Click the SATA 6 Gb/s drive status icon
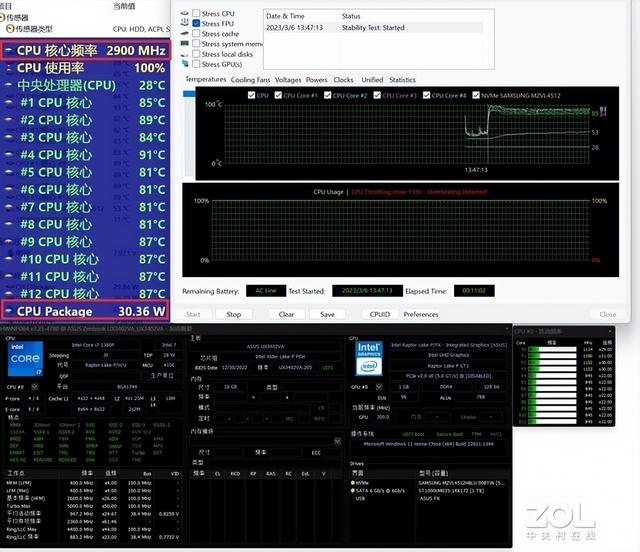The width and height of the screenshot is (640, 552). point(353,491)
